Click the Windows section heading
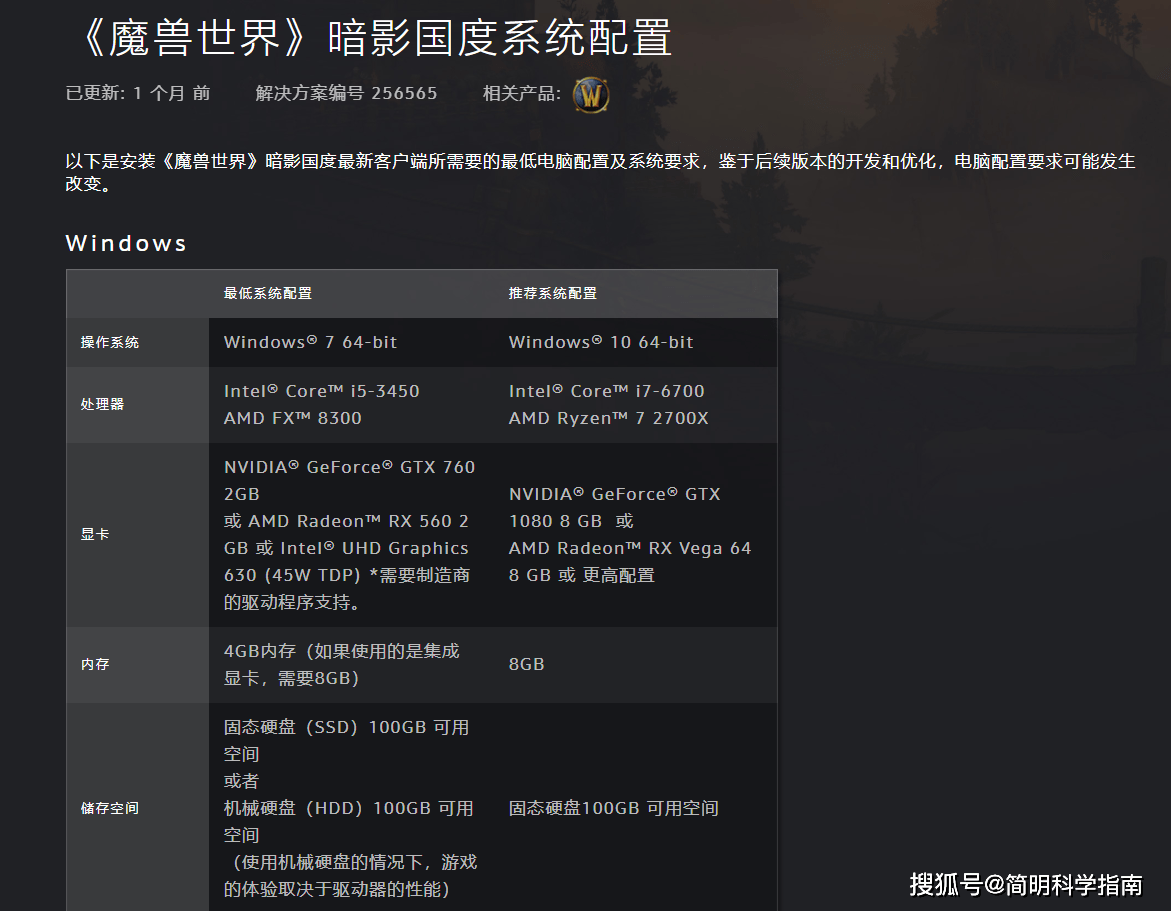 (x=126, y=243)
